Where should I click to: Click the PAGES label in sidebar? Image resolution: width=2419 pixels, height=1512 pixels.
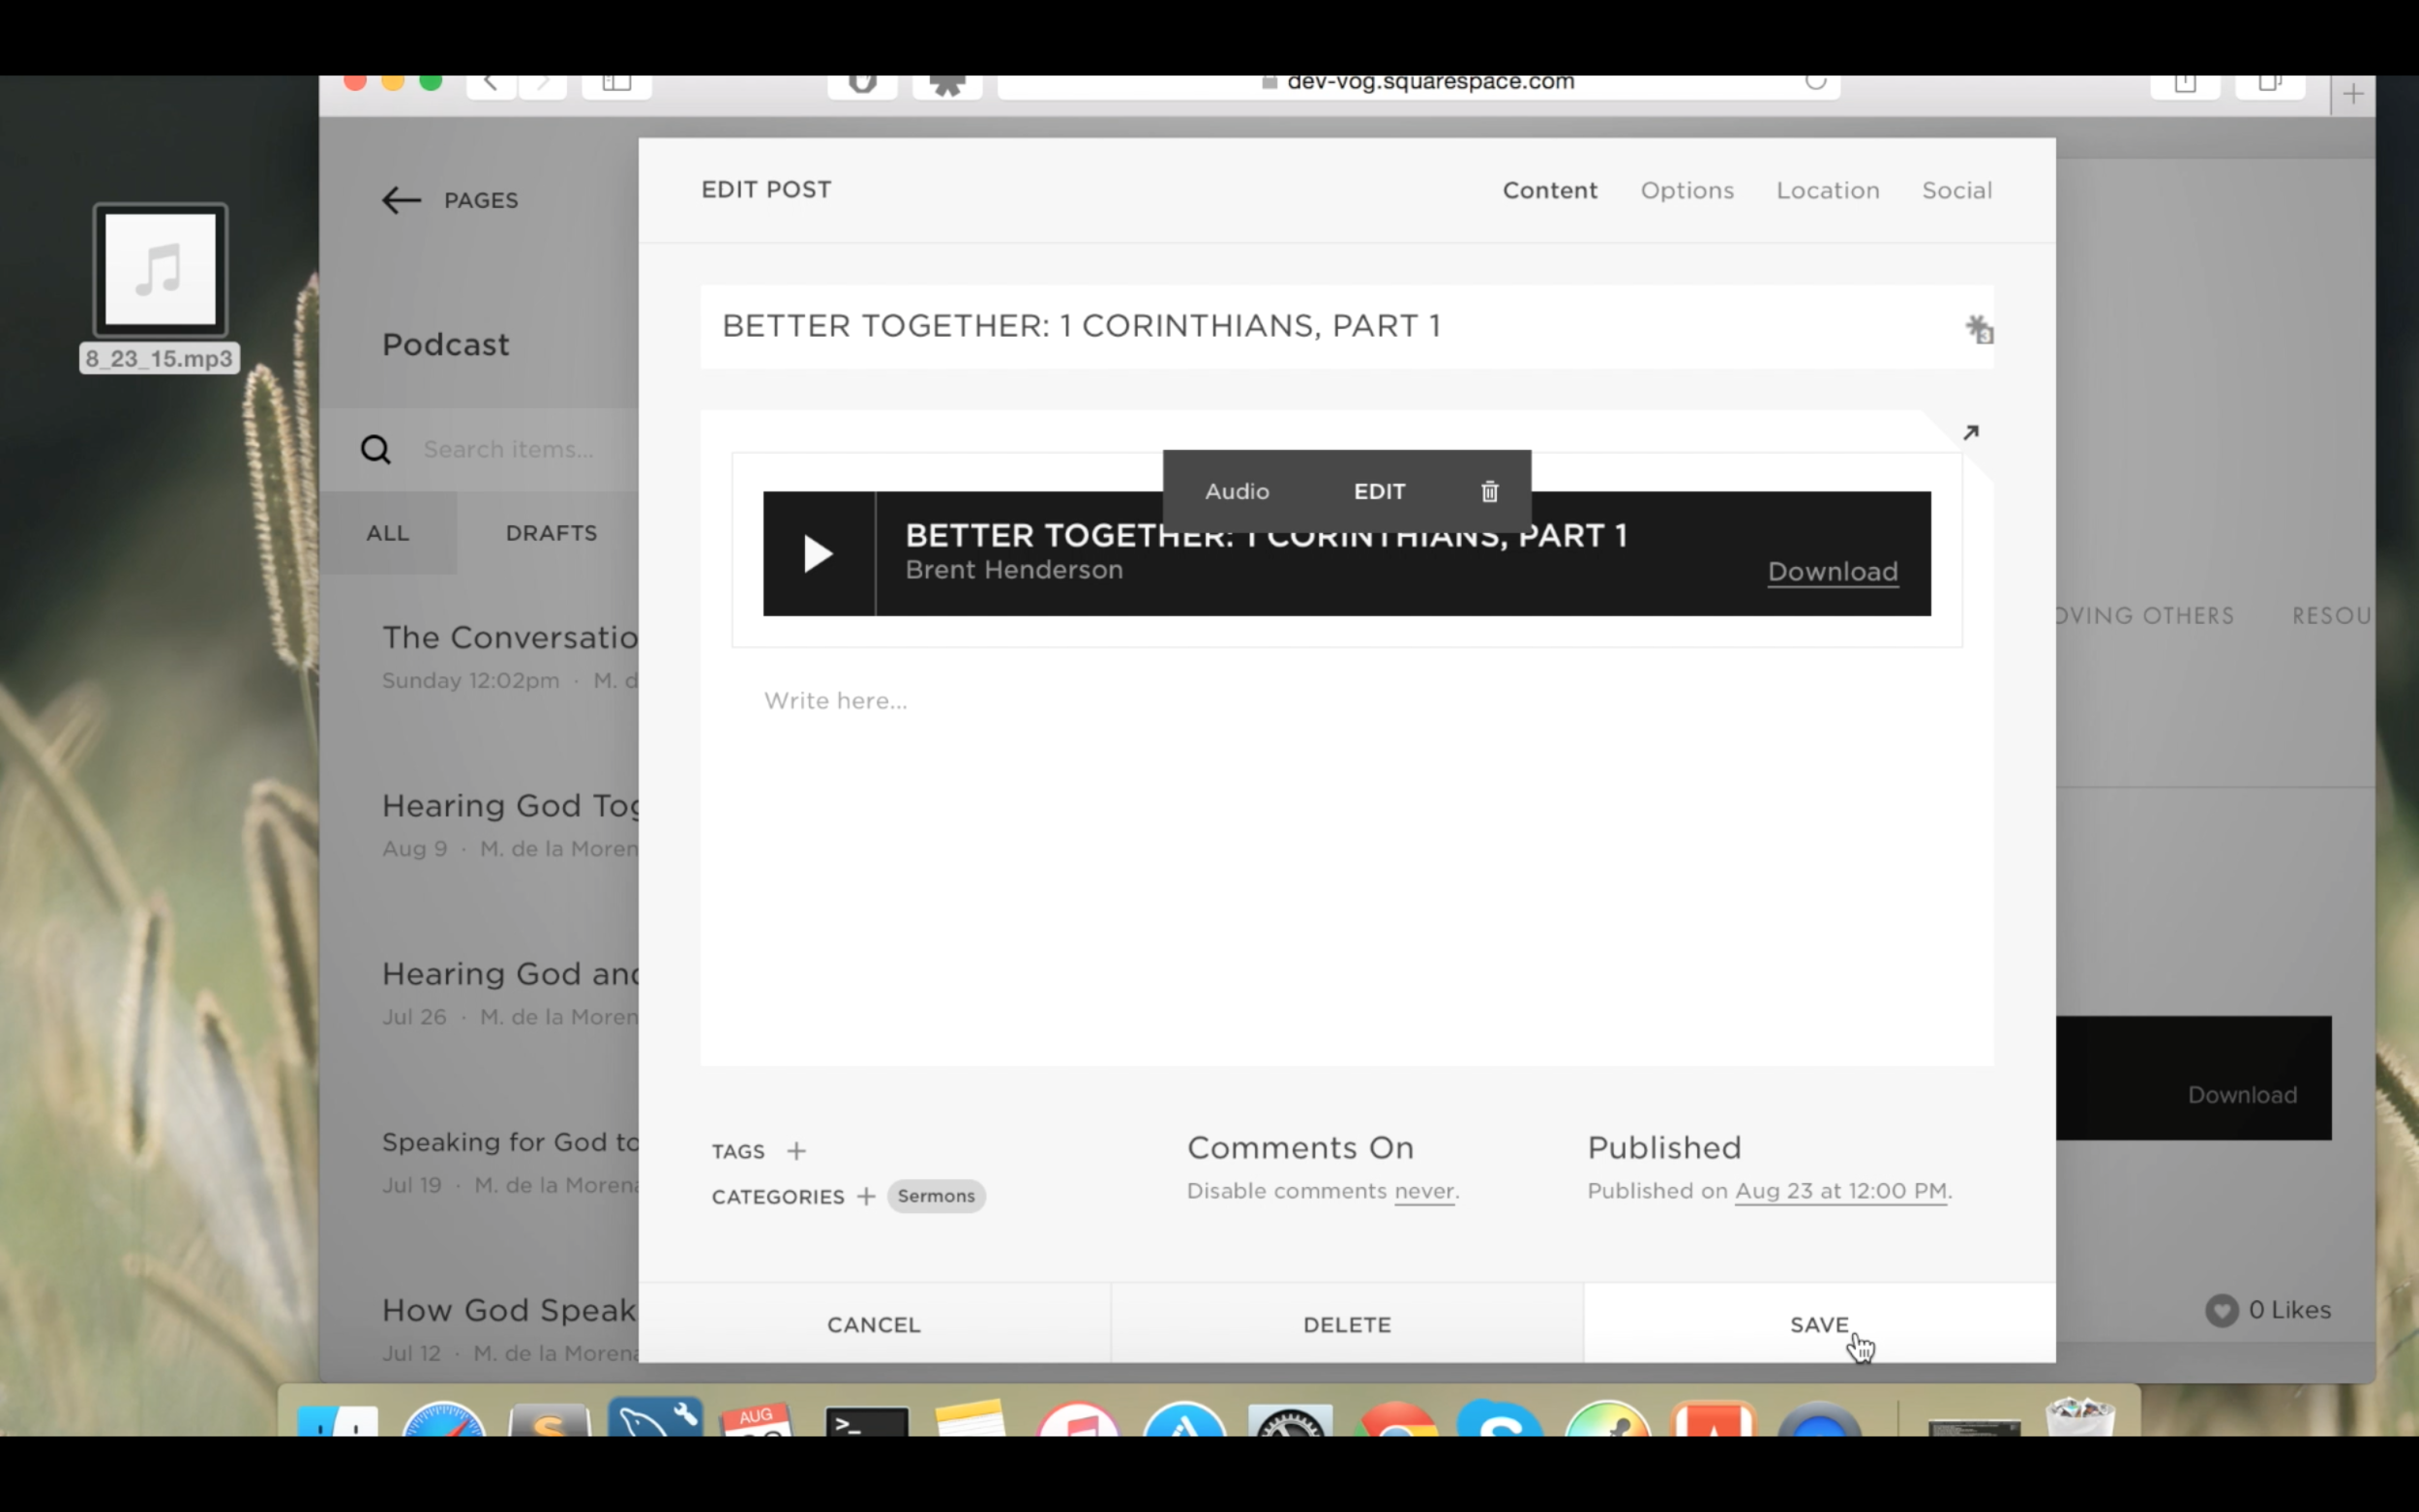[481, 200]
